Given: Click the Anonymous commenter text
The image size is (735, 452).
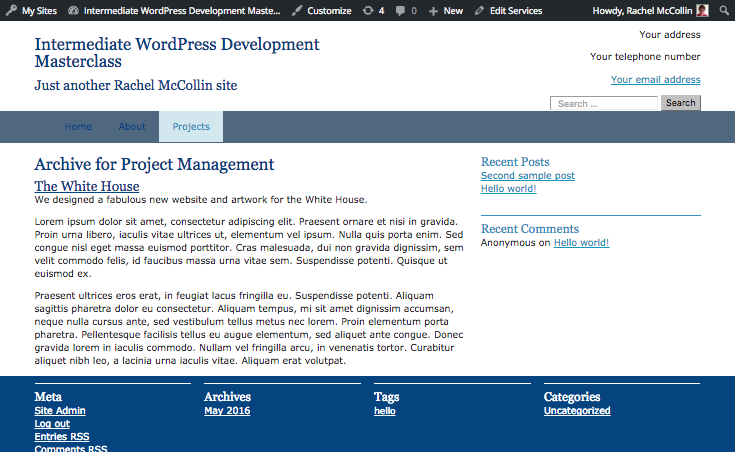Looking at the screenshot, I should pos(508,242).
